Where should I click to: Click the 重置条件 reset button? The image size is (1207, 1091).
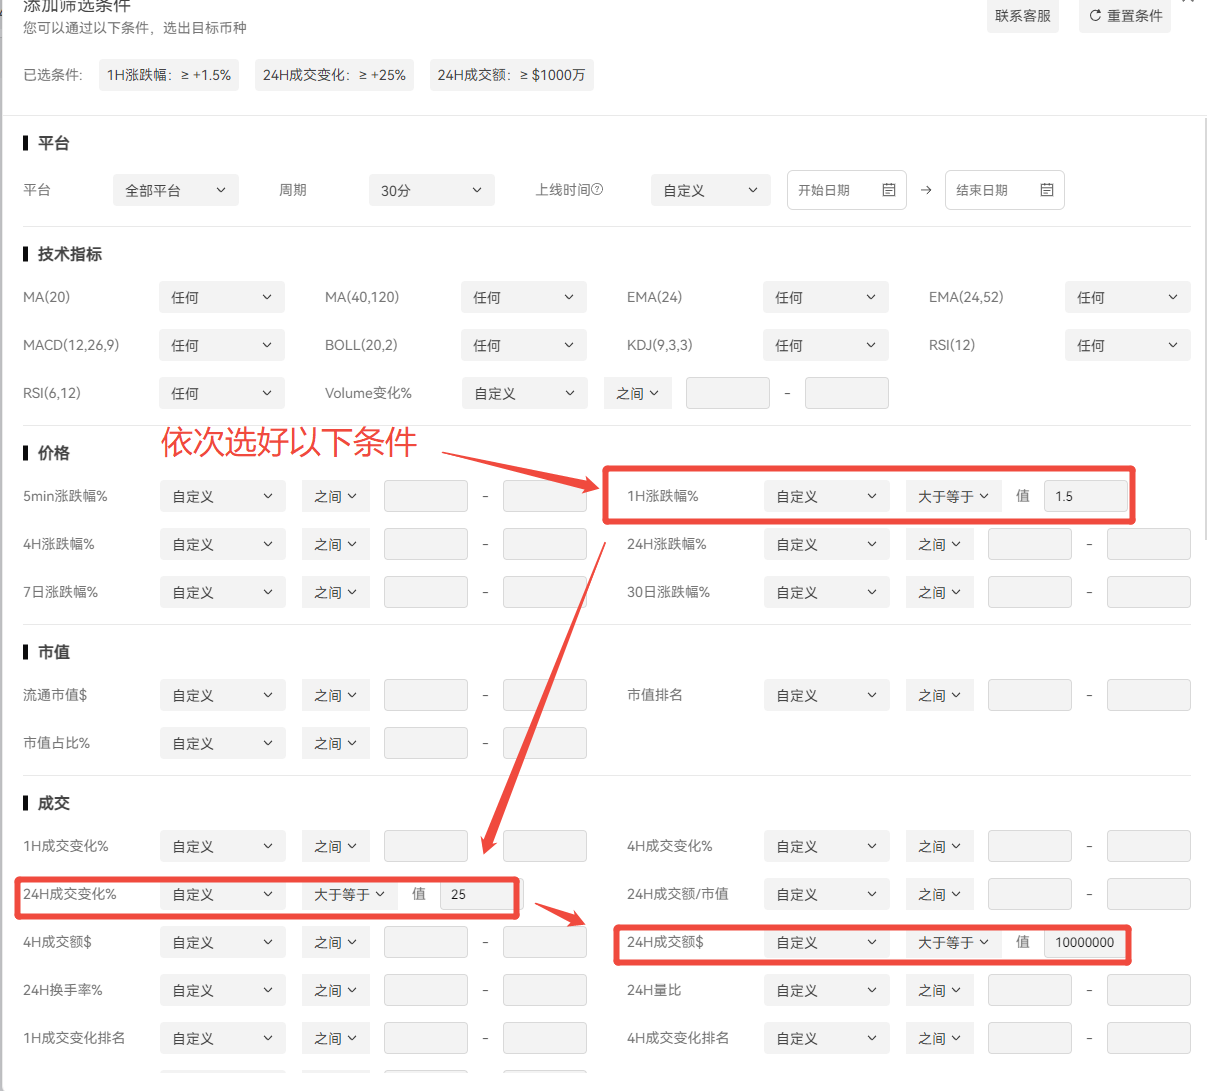[x=1125, y=16]
